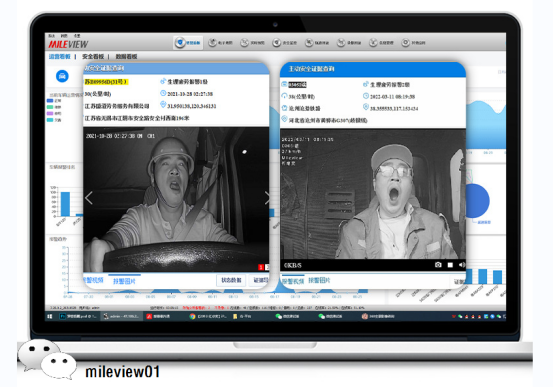Click the 状态数据 button
This screenshot has height=388, width=554.
[231, 280]
